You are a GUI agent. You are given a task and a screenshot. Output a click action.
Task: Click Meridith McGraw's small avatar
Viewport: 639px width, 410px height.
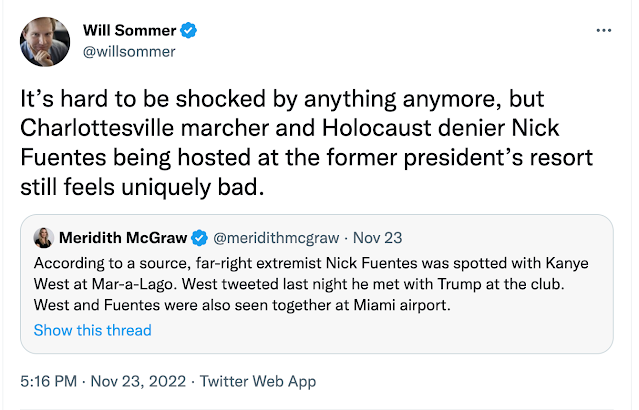[43, 238]
